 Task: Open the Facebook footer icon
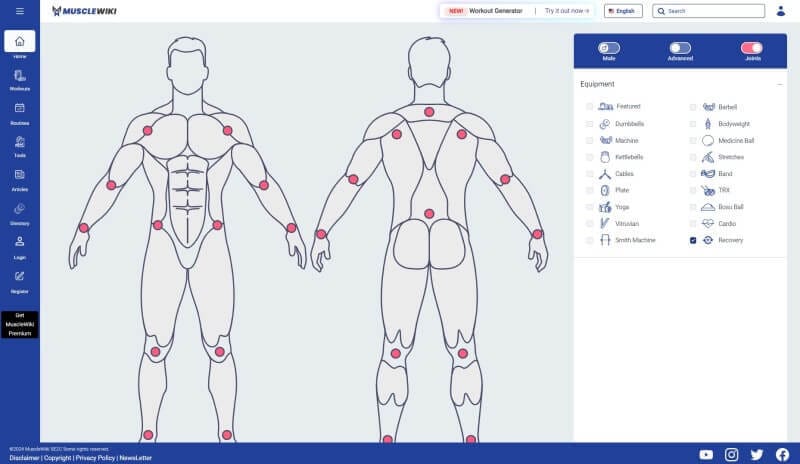[782, 454]
